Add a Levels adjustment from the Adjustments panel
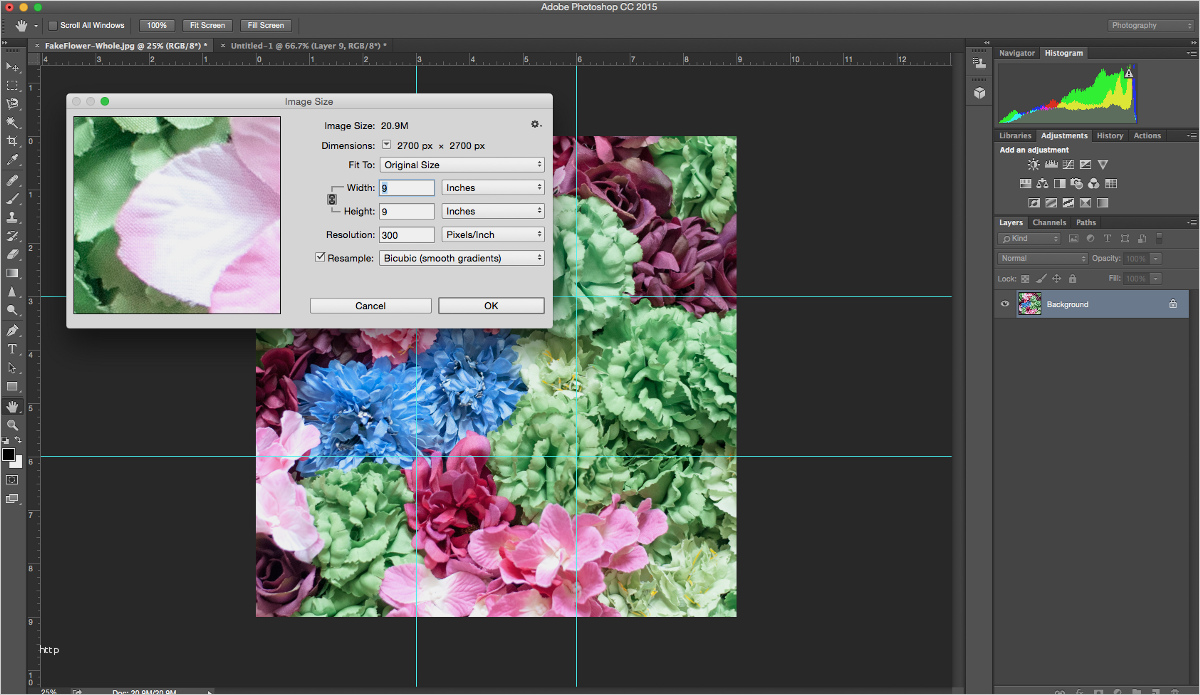This screenshot has width=1200, height=695. click(1051, 163)
